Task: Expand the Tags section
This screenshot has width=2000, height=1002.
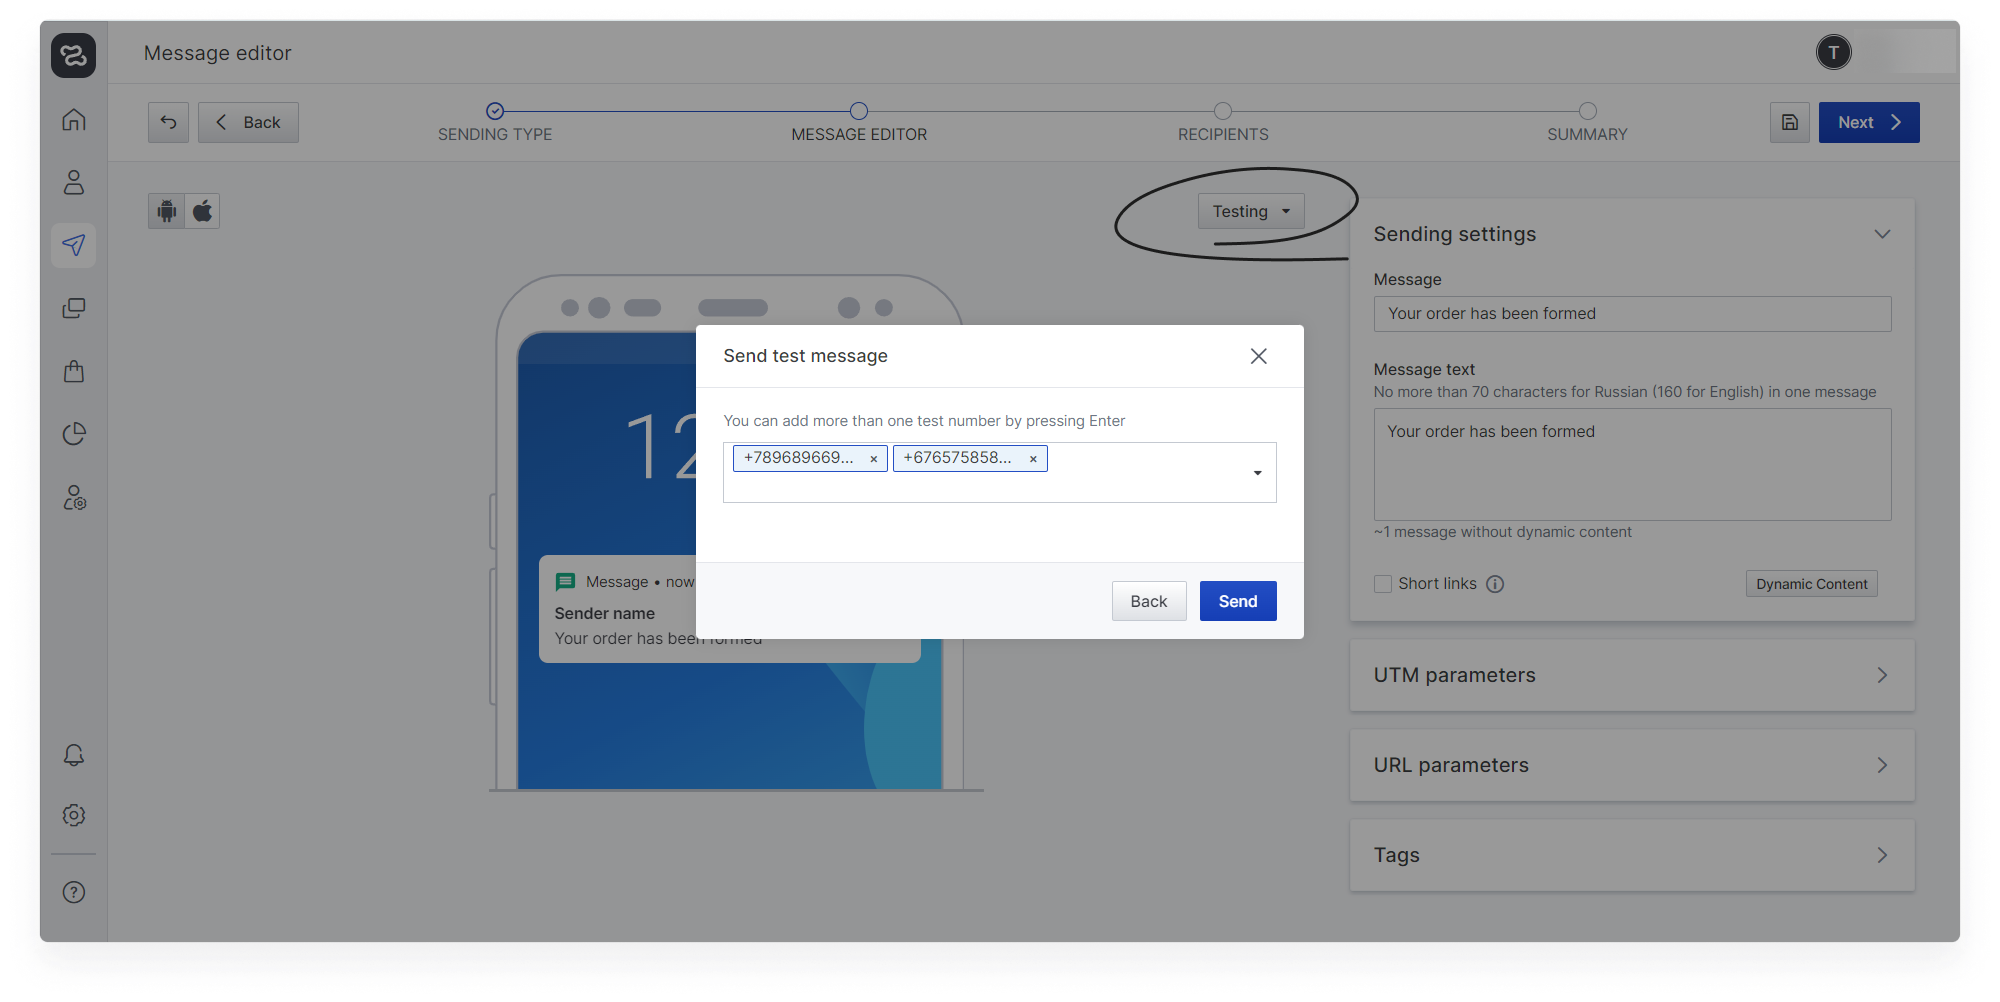Action: pyautogui.click(x=1632, y=855)
